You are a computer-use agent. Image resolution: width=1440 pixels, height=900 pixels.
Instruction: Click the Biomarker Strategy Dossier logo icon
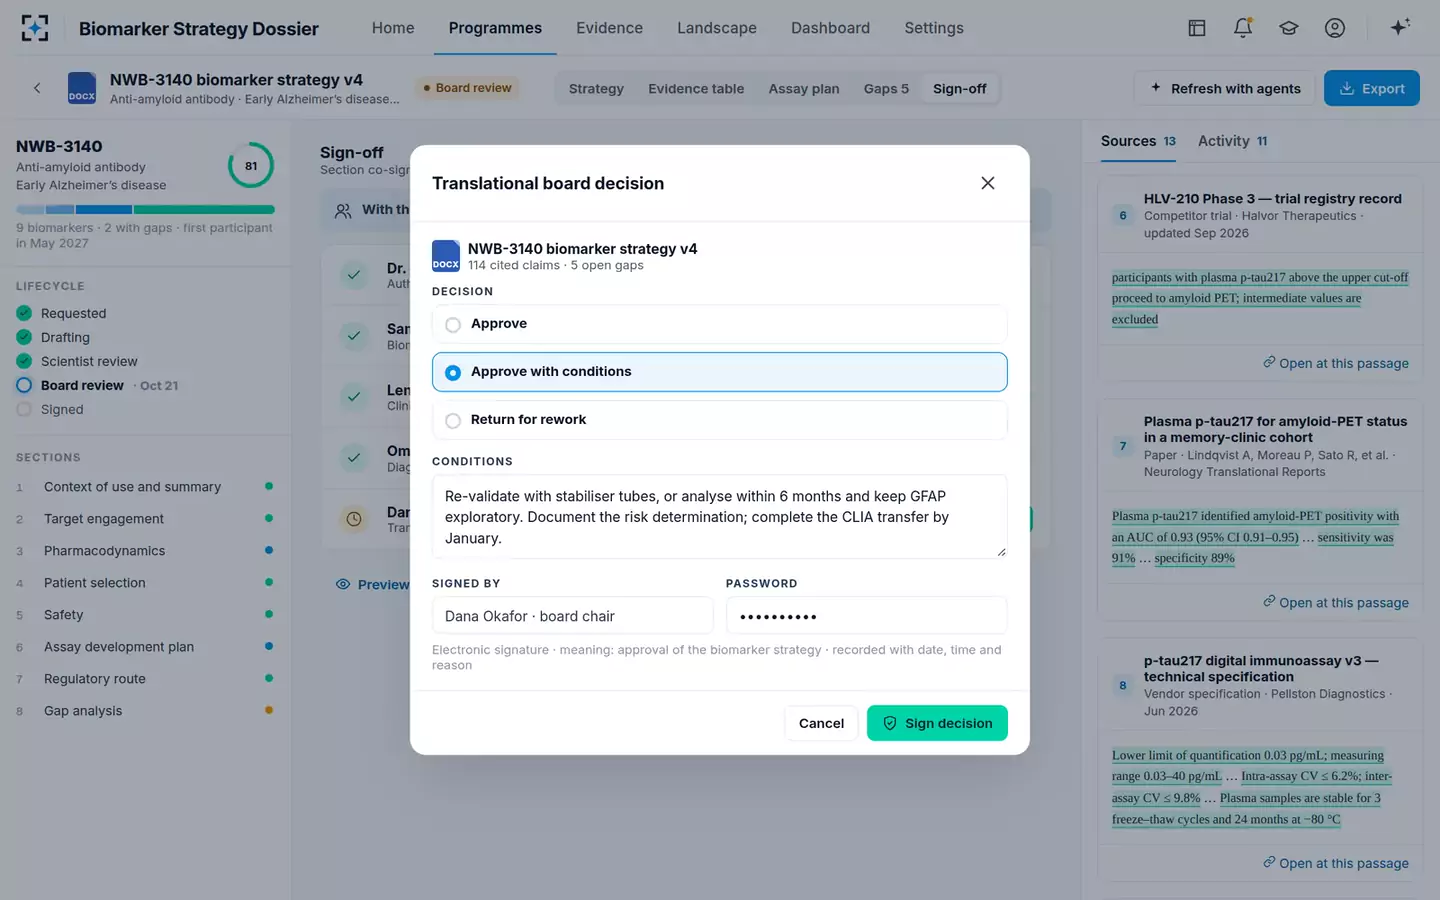(x=35, y=28)
